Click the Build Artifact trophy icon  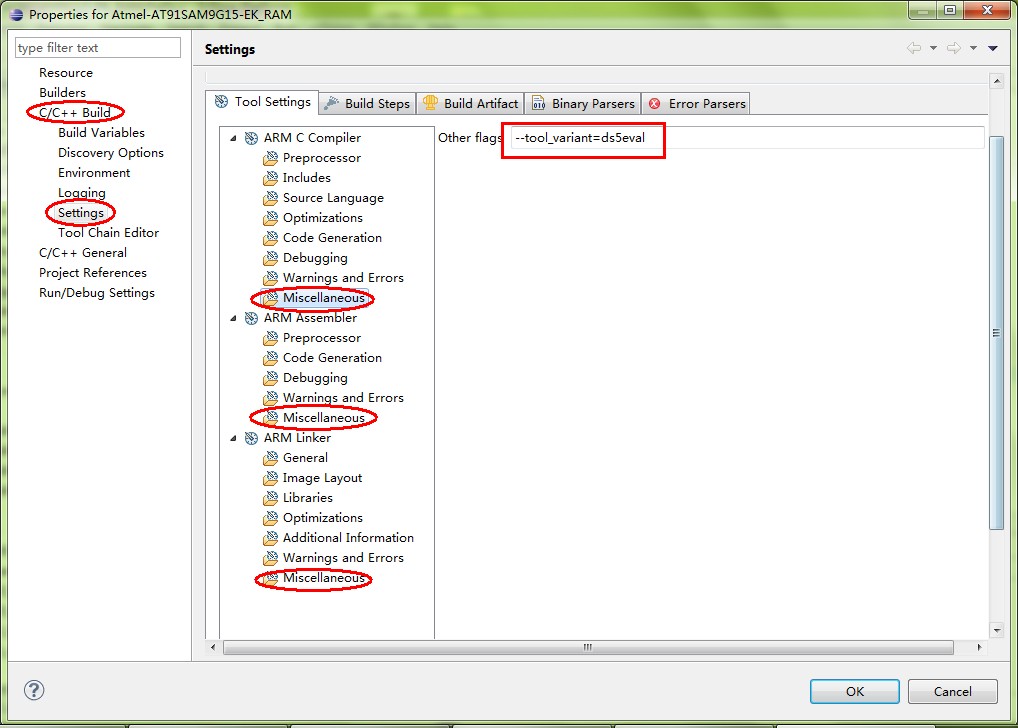coord(430,103)
